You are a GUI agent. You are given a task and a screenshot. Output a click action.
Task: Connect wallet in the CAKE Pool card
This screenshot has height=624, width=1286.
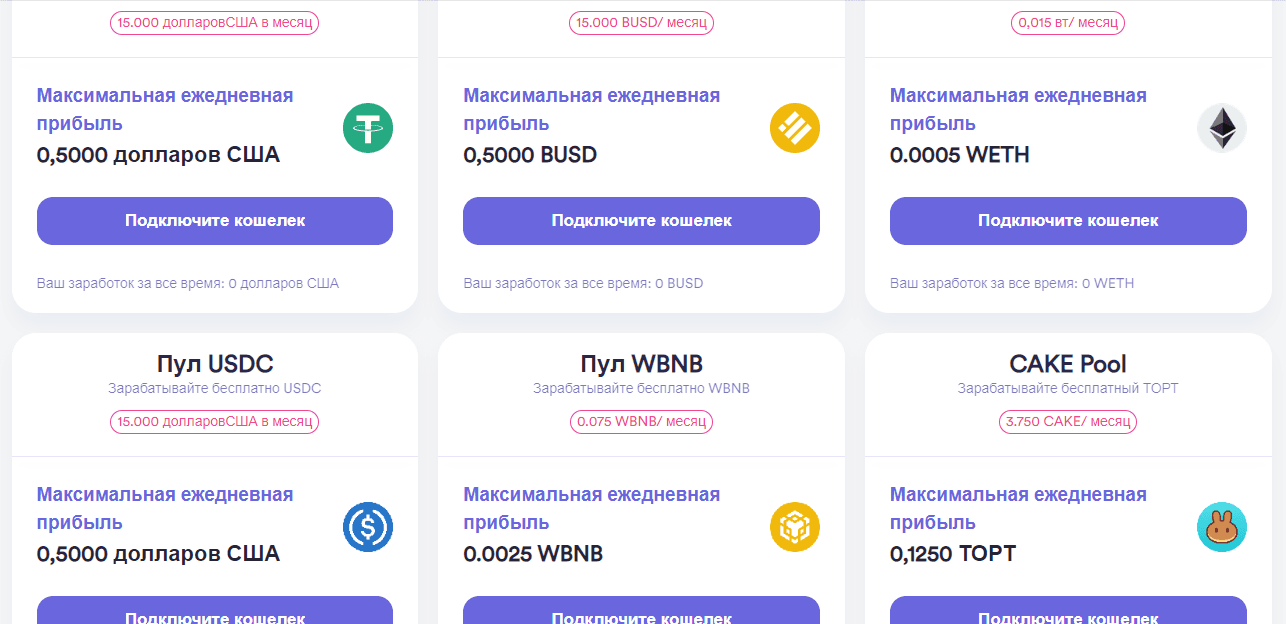click(1068, 612)
